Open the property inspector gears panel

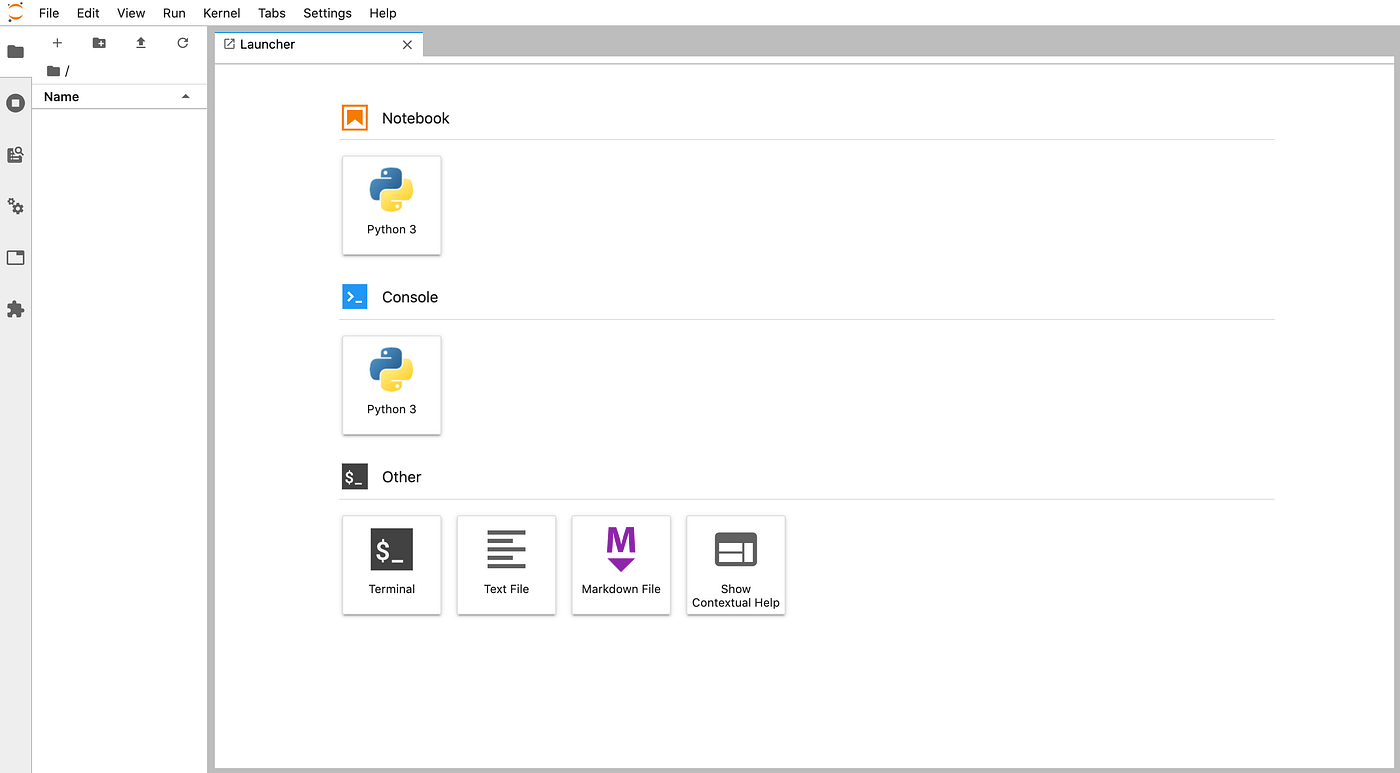click(15, 206)
